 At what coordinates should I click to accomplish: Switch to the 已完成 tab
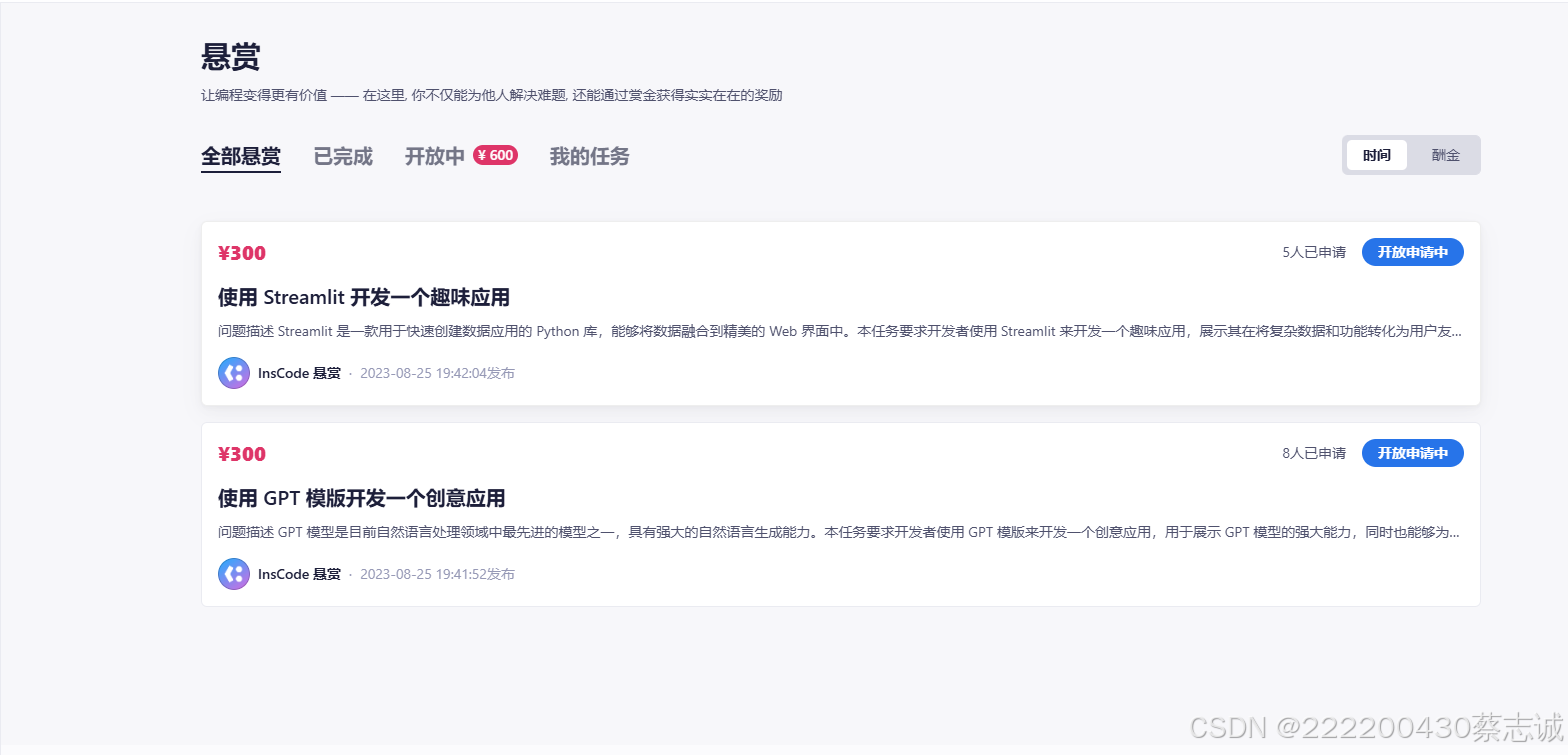pos(343,156)
